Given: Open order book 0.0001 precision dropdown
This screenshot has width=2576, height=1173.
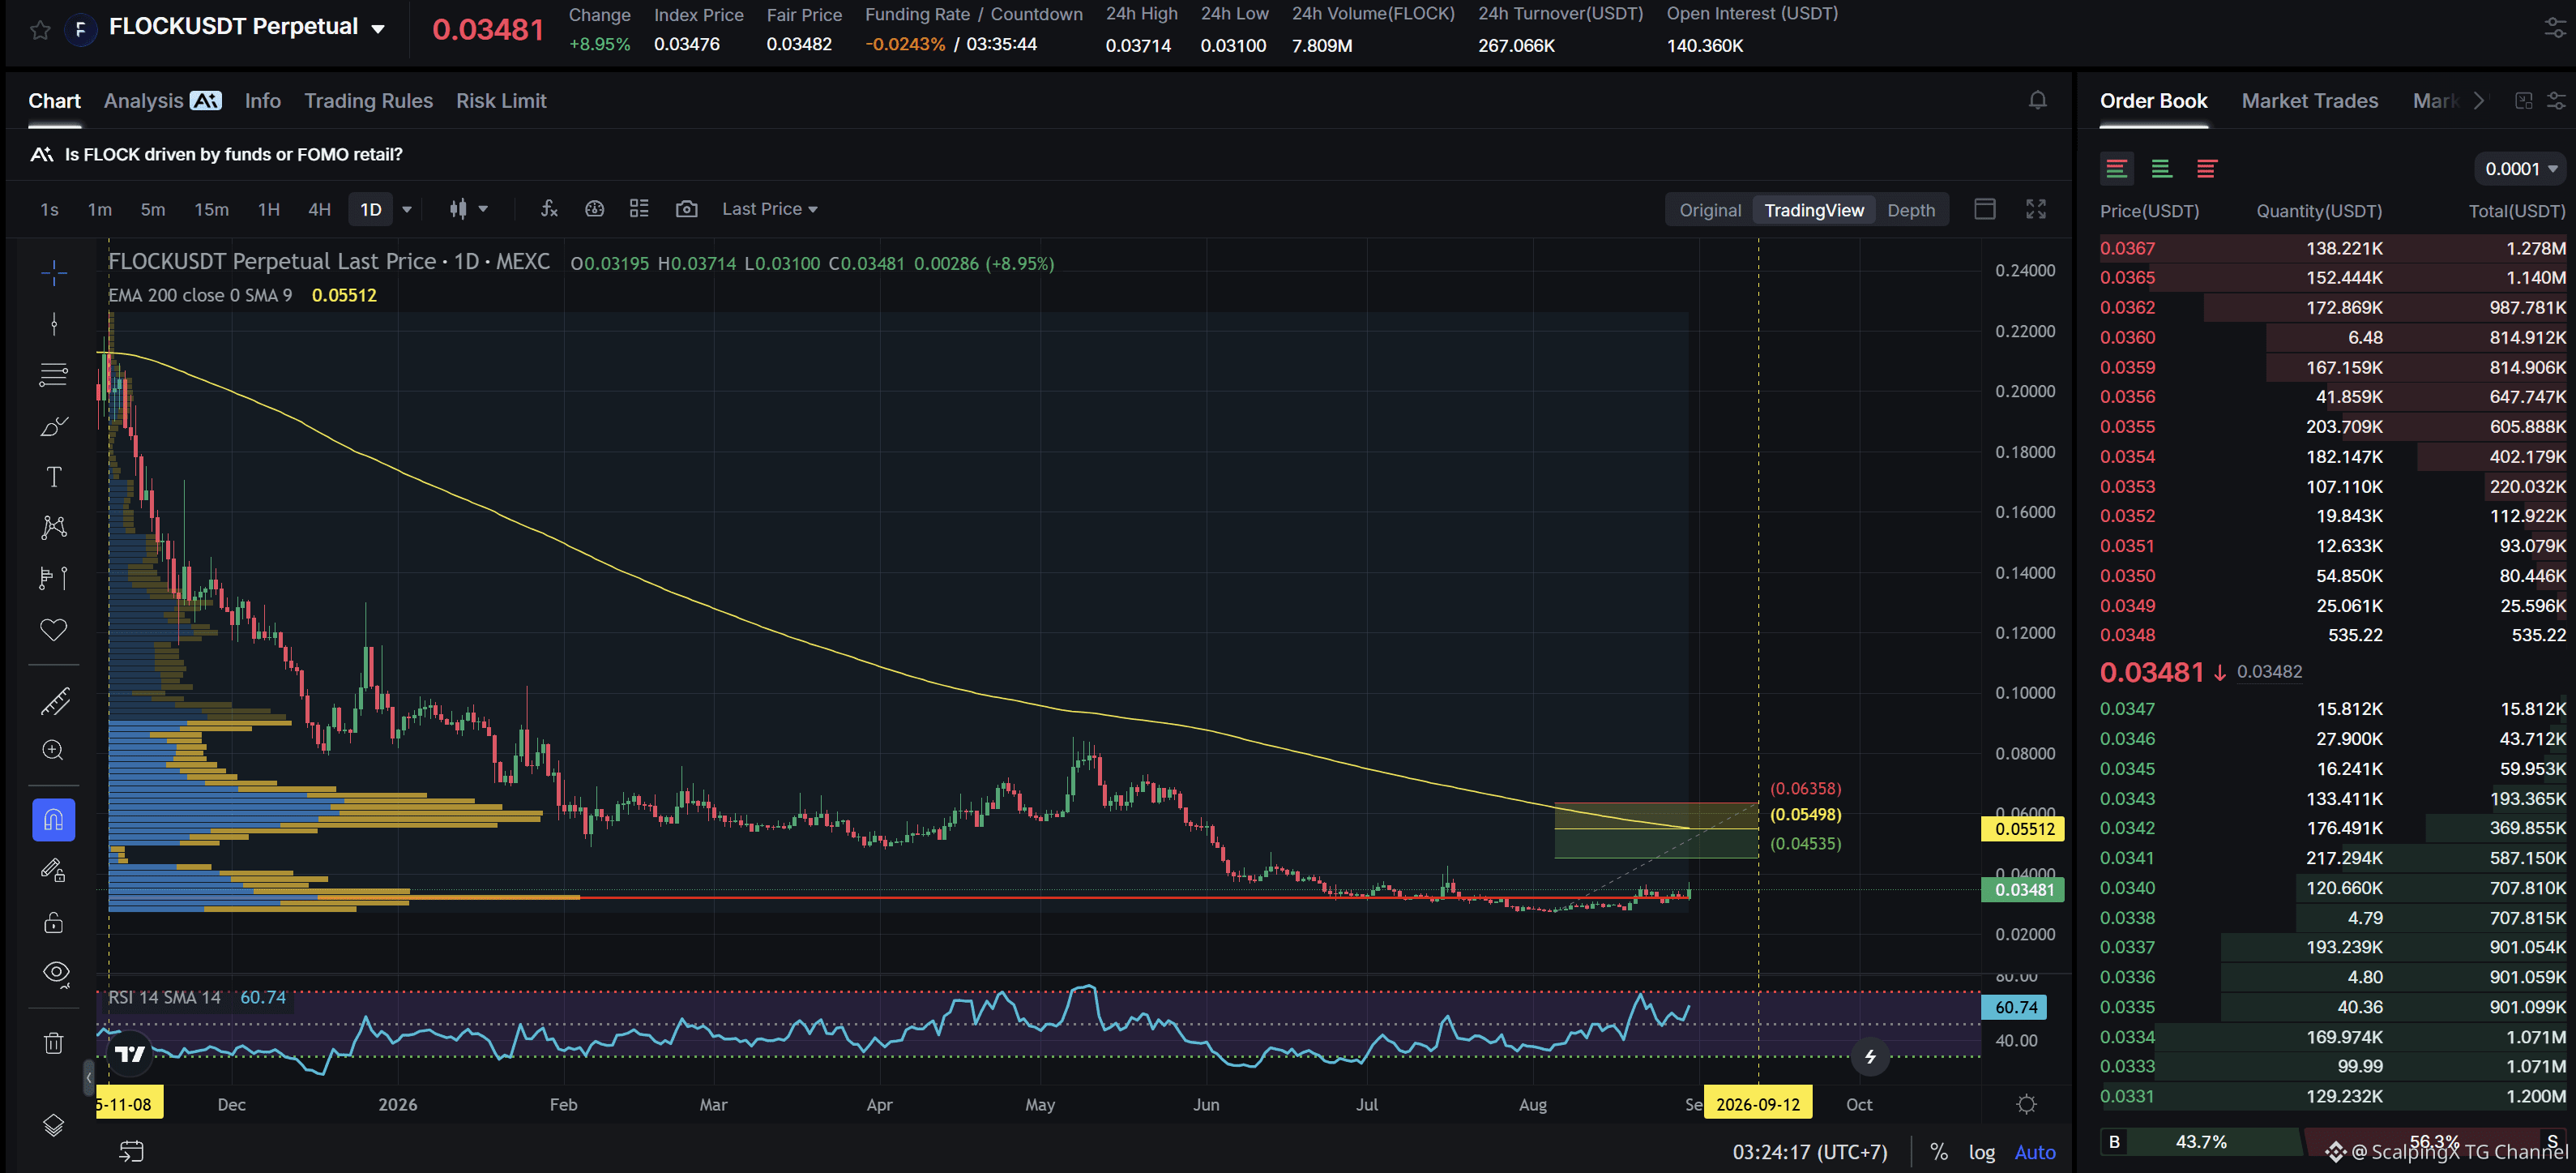Looking at the screenshot, I should (2520, 169).
